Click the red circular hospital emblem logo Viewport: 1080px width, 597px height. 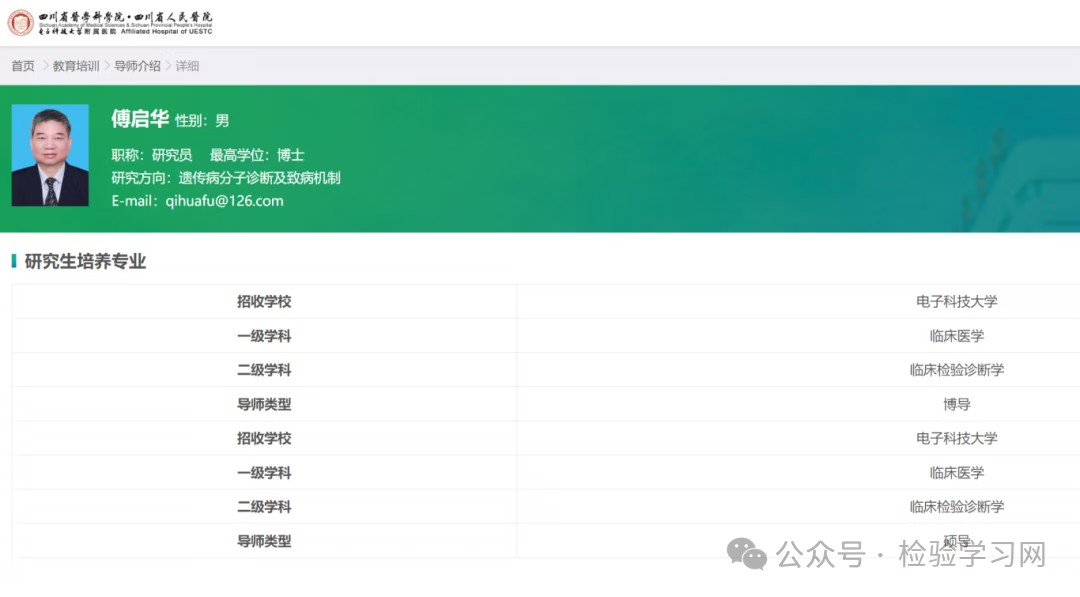20,23
